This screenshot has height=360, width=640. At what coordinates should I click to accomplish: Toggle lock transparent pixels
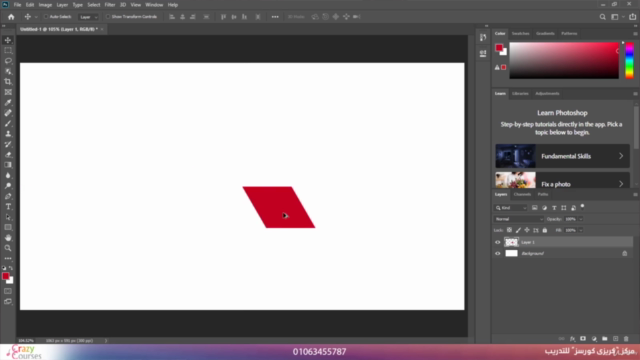tap(509, 230)
